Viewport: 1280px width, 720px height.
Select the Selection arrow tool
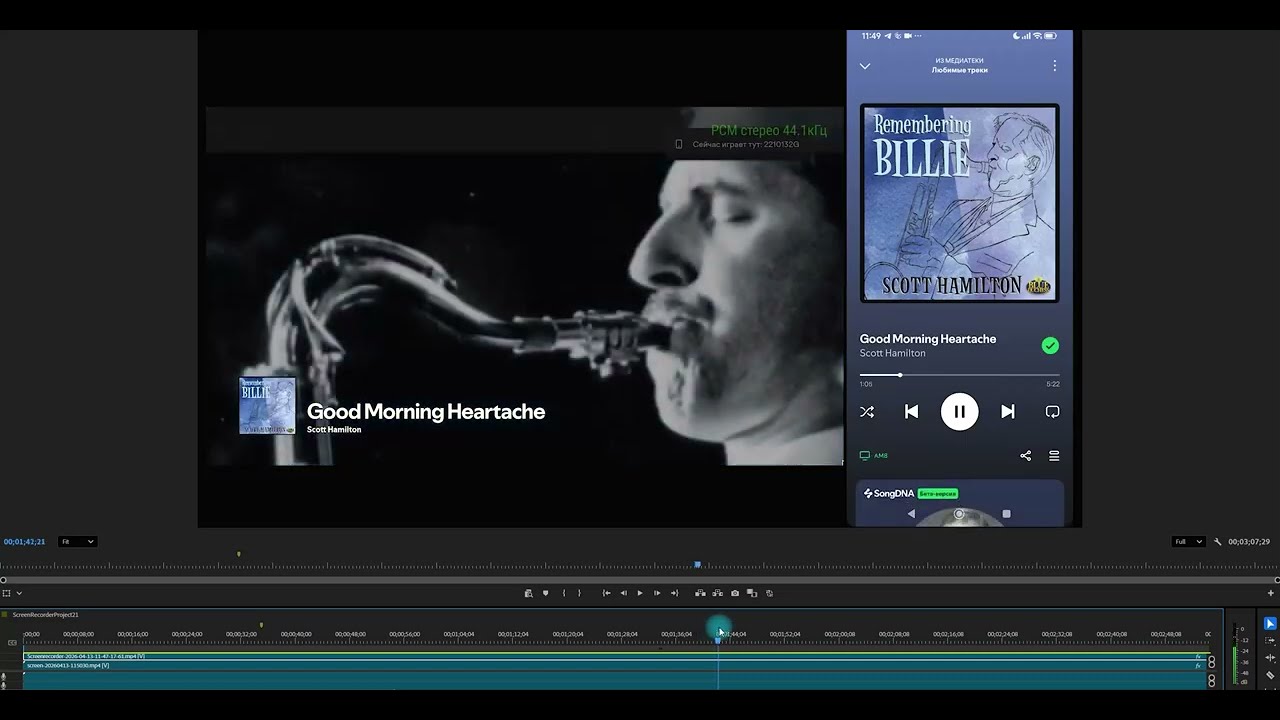(x=1270, y=624)
